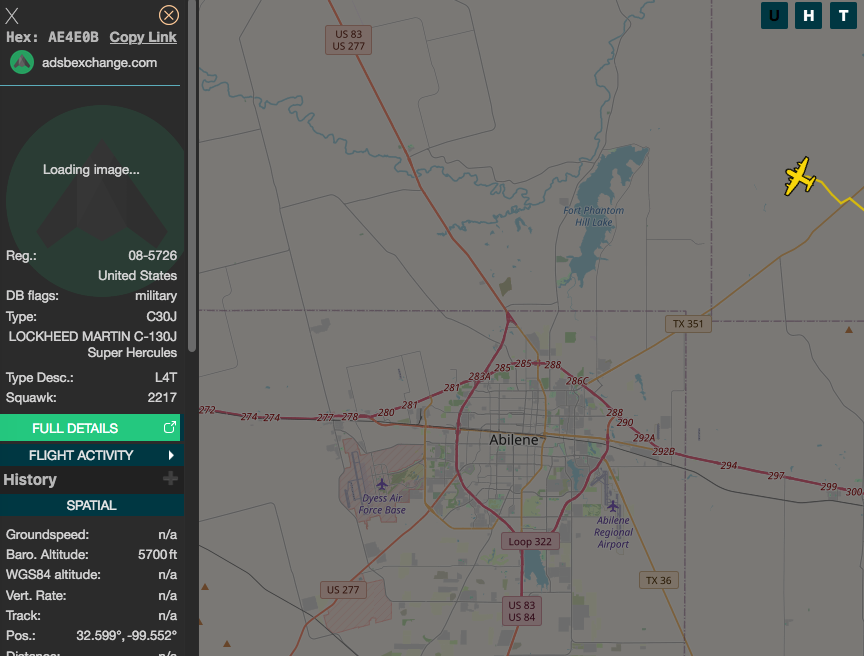Click the History heading
Screen dimensions: 864x656
[x=30, y=480]
